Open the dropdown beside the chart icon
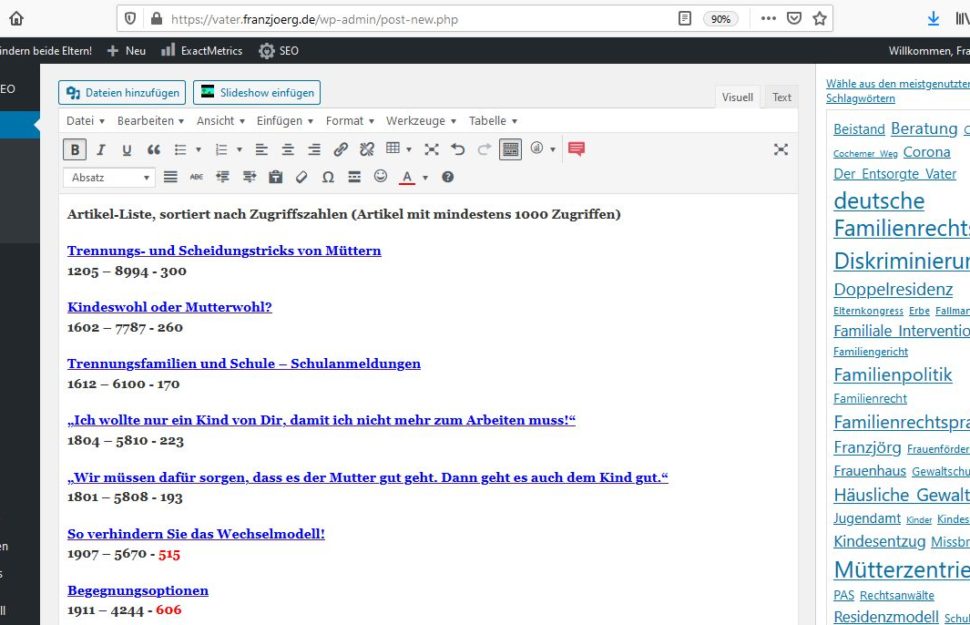970x625 pixels. pyautogui.click(x=552, y=149)
